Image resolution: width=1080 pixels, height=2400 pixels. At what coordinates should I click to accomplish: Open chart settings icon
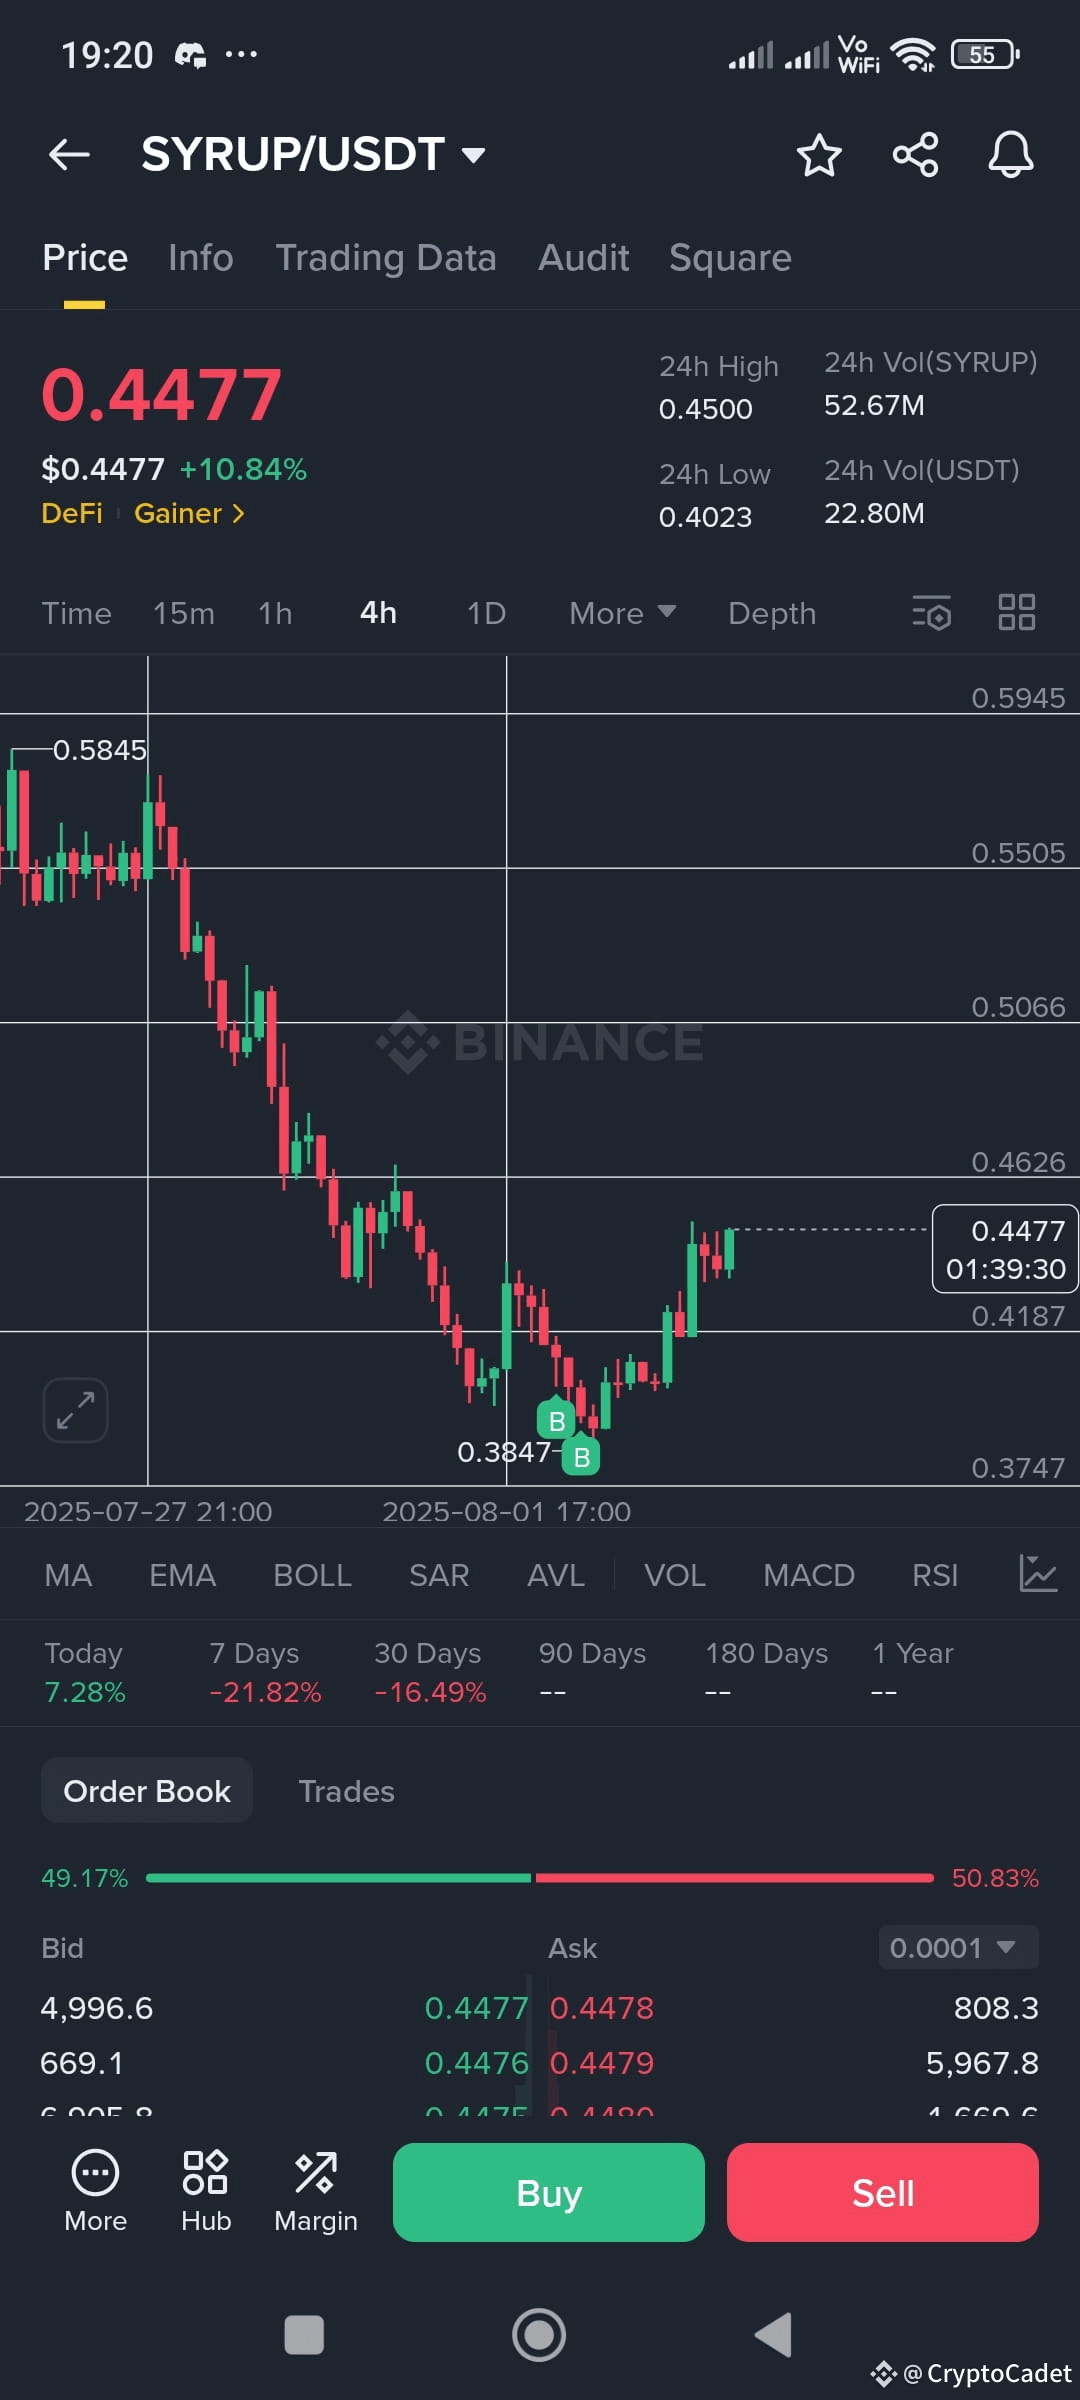931,612
